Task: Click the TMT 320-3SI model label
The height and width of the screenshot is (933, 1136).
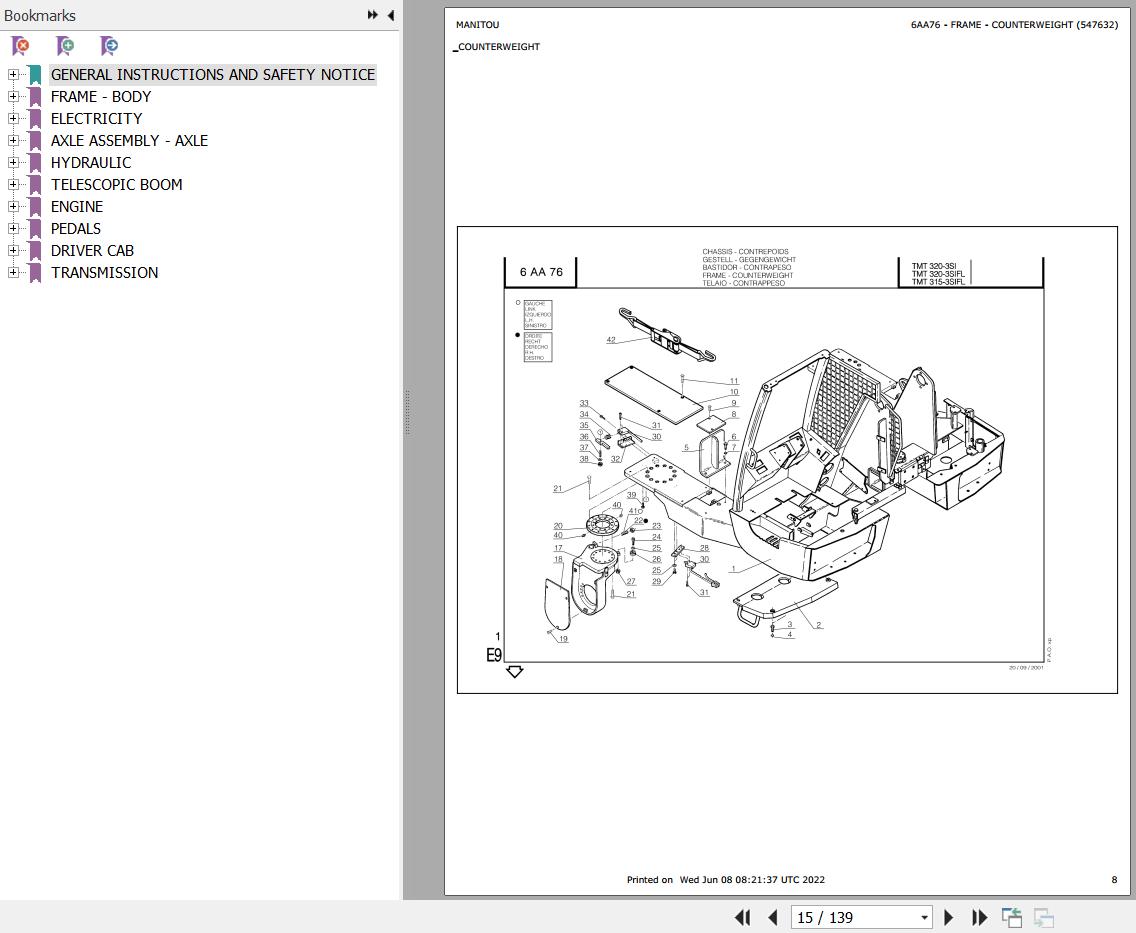Action: 934,266
